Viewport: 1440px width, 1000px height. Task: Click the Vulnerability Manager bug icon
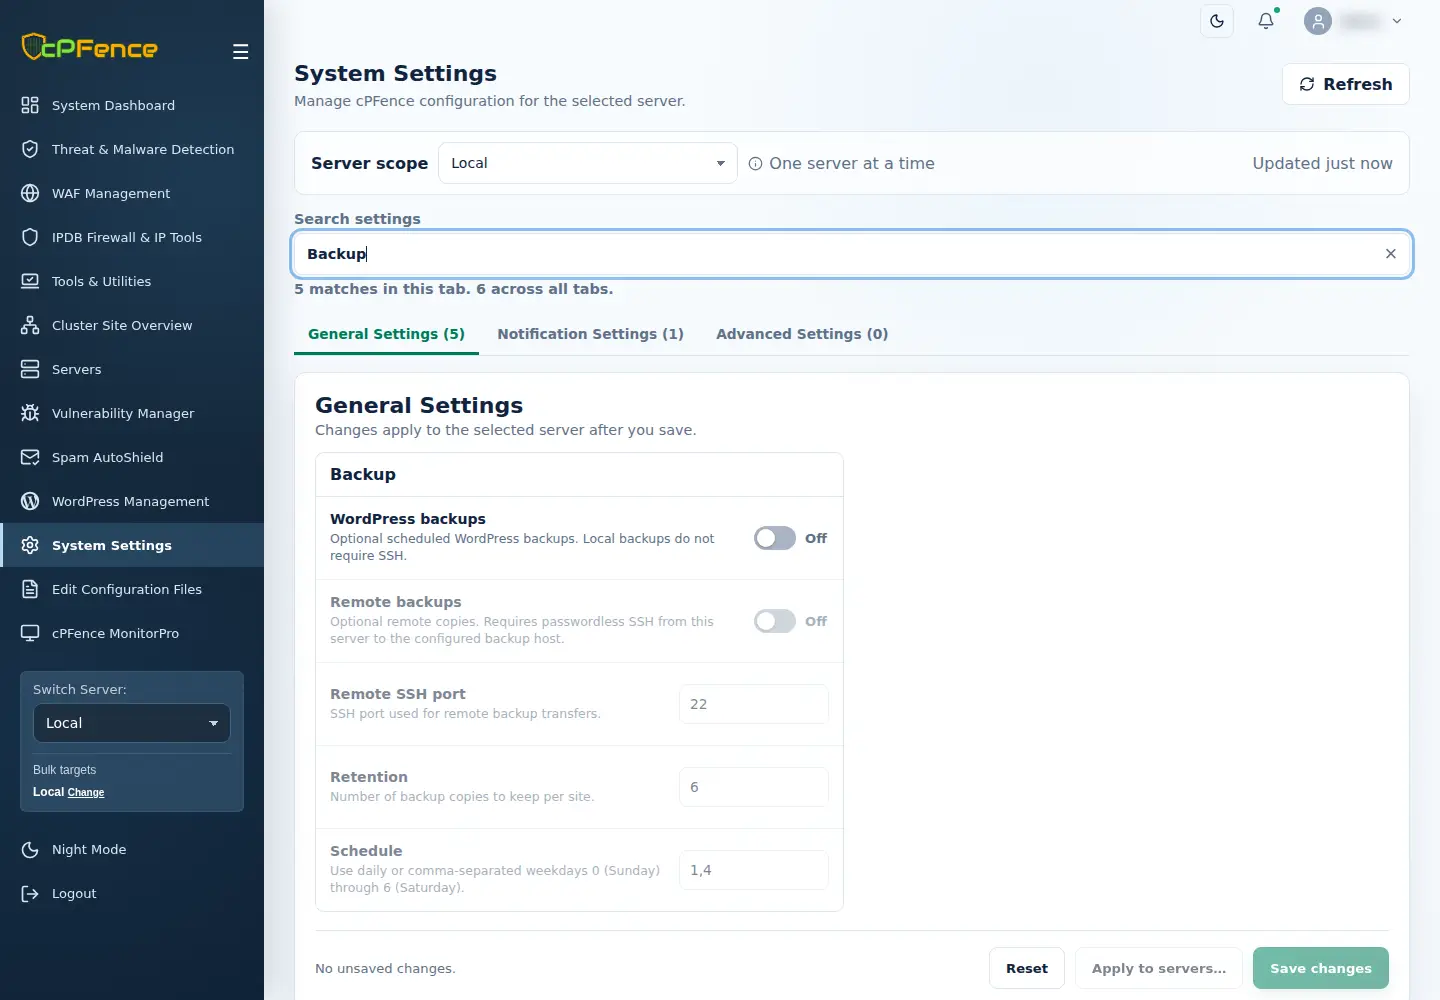(30, 413)
